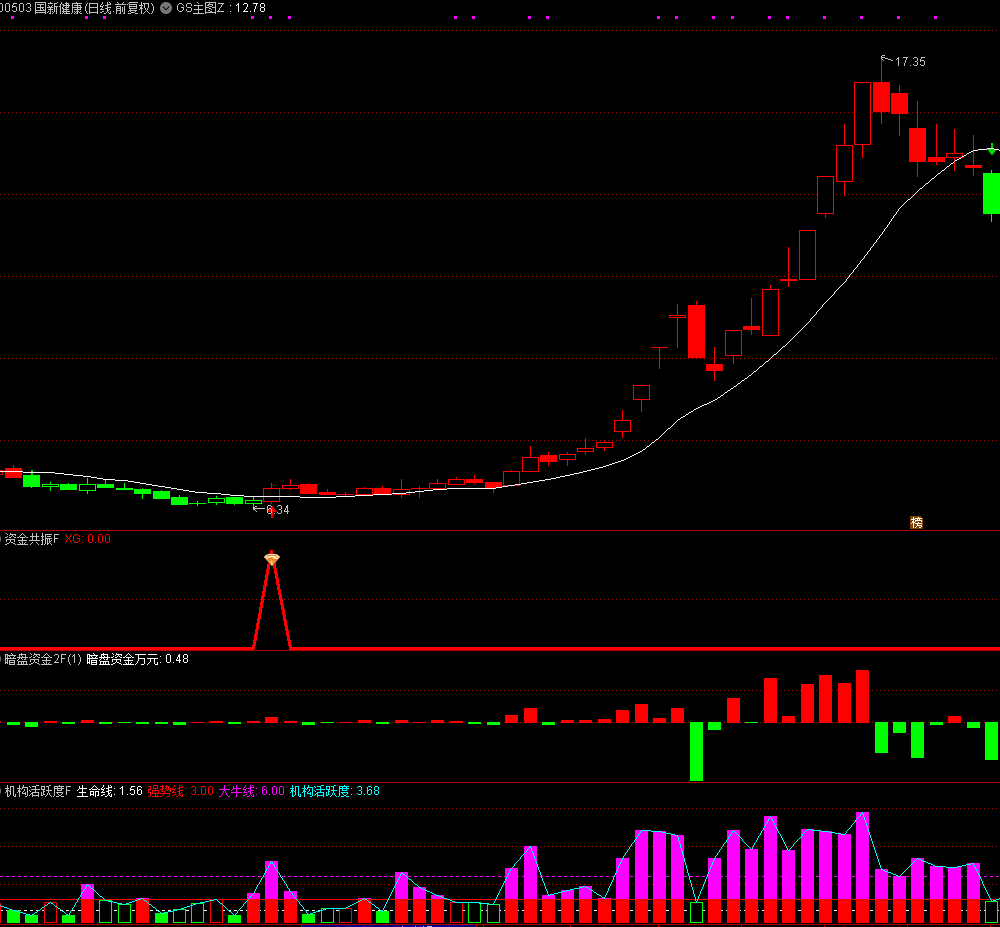Select the 资金共振F indicator label

click(x=31, y=539)
